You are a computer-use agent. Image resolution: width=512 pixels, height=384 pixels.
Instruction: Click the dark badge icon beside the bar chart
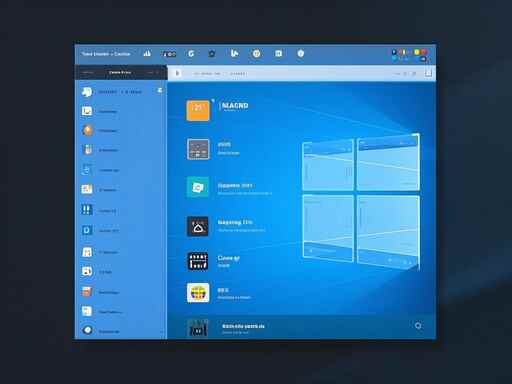tap(169, 54)
